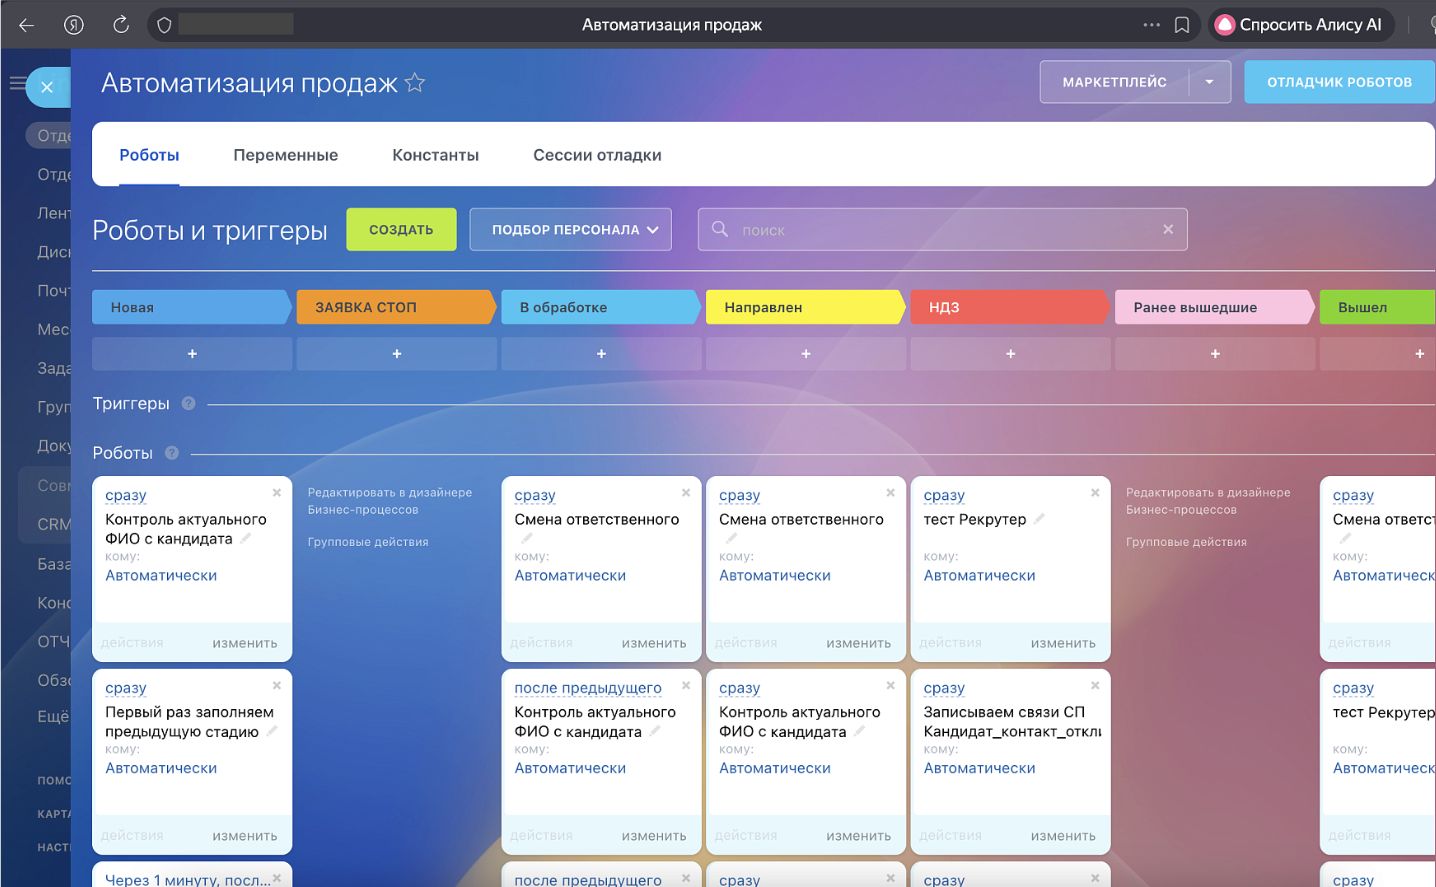Screen dimensions: 1436x887
Task: Bookmark the page with the bookmark icon
Action: [x=1182, y=25]
